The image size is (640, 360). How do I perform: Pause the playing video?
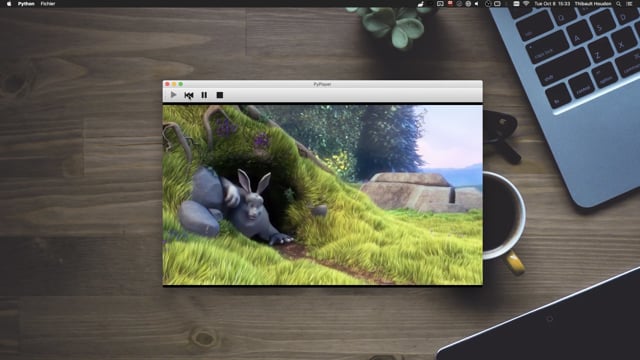pos(204,95)
